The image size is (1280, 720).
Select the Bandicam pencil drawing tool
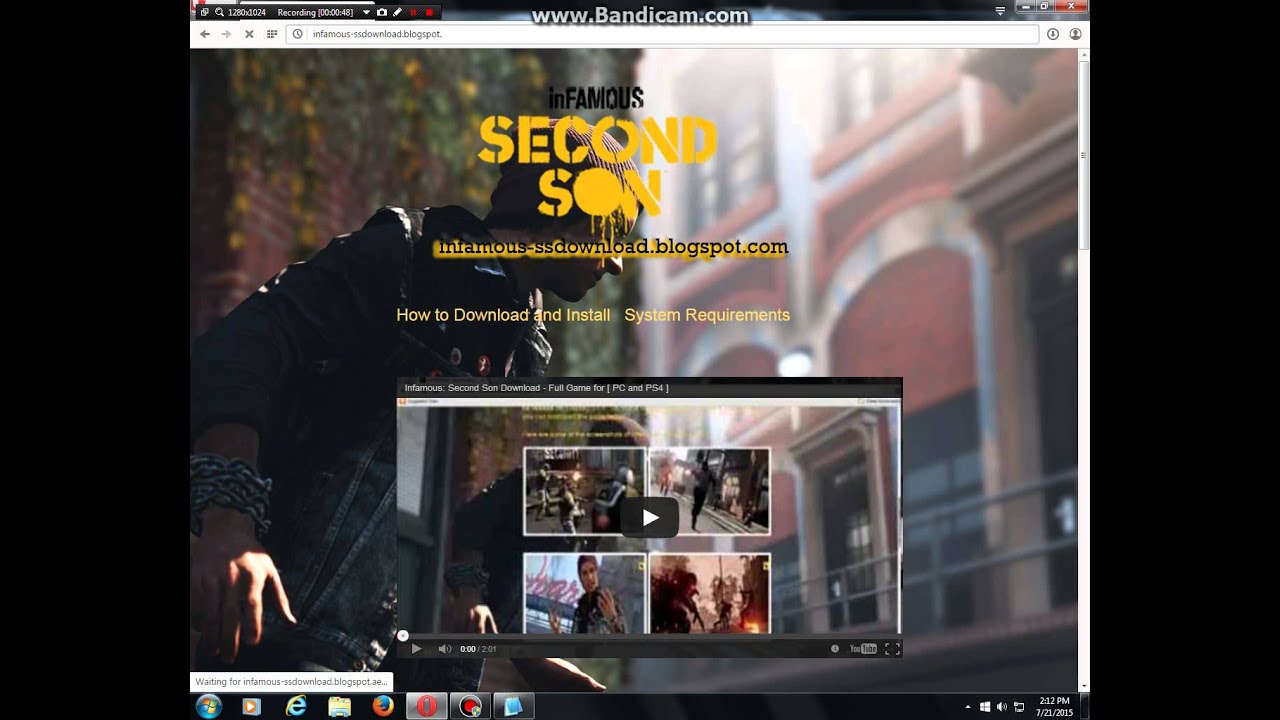click(x=397, y=12)
